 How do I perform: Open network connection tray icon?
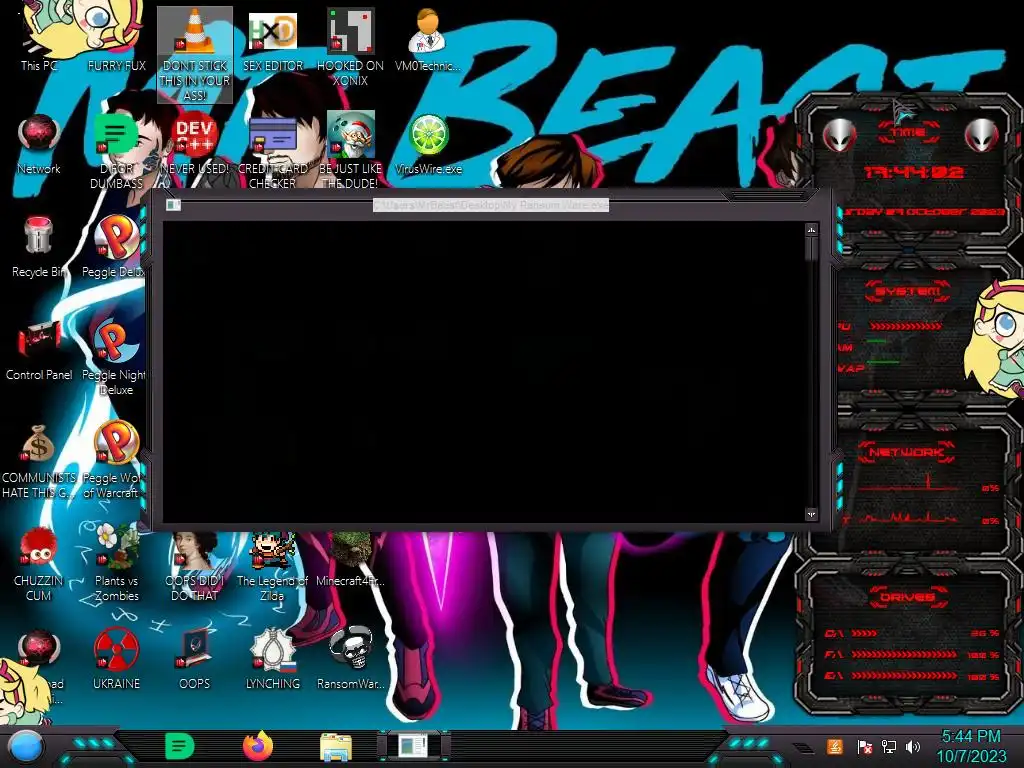click(x=889, y=746)
